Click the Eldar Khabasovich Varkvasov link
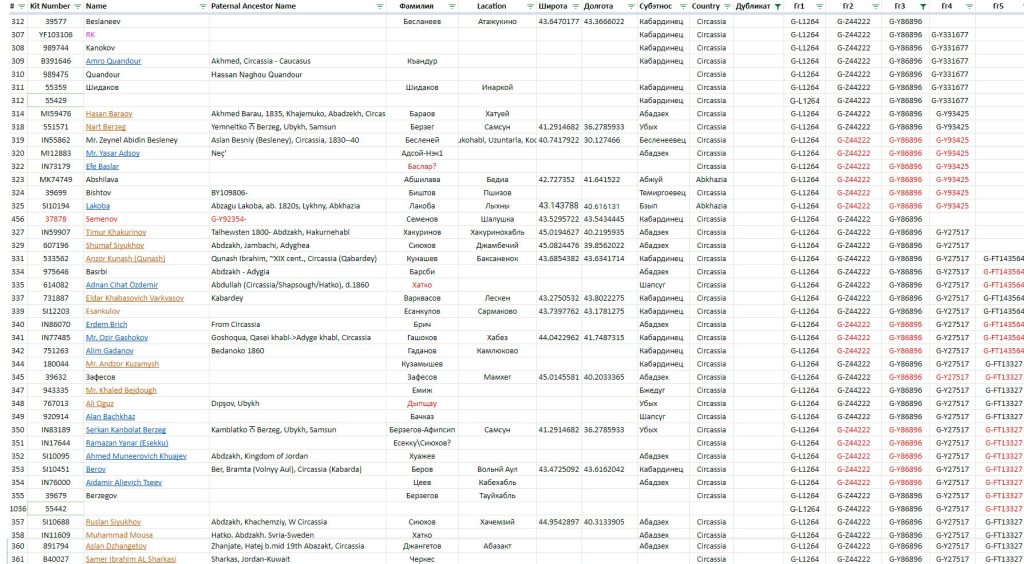The width and height of the screenshot is (1024, 564). tap(134, 298)
